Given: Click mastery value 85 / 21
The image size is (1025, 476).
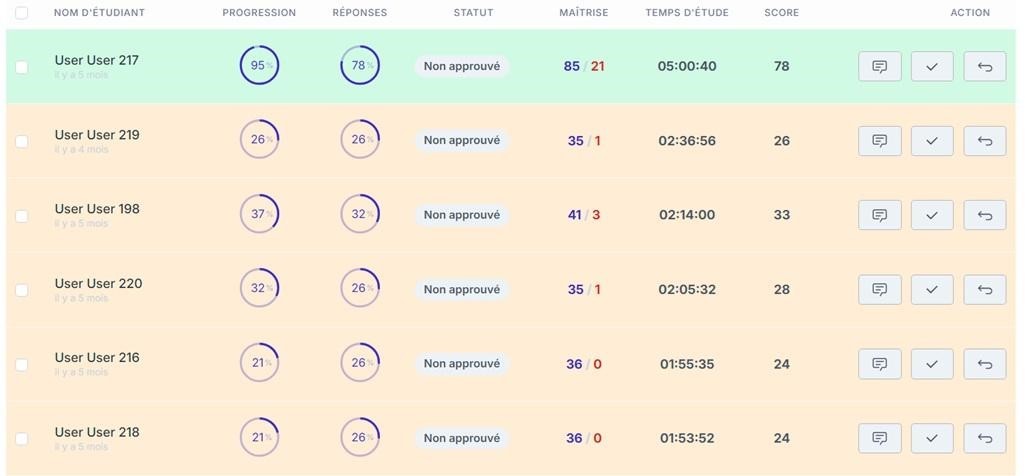Looking at the screenshot, I should pos(584,66).
